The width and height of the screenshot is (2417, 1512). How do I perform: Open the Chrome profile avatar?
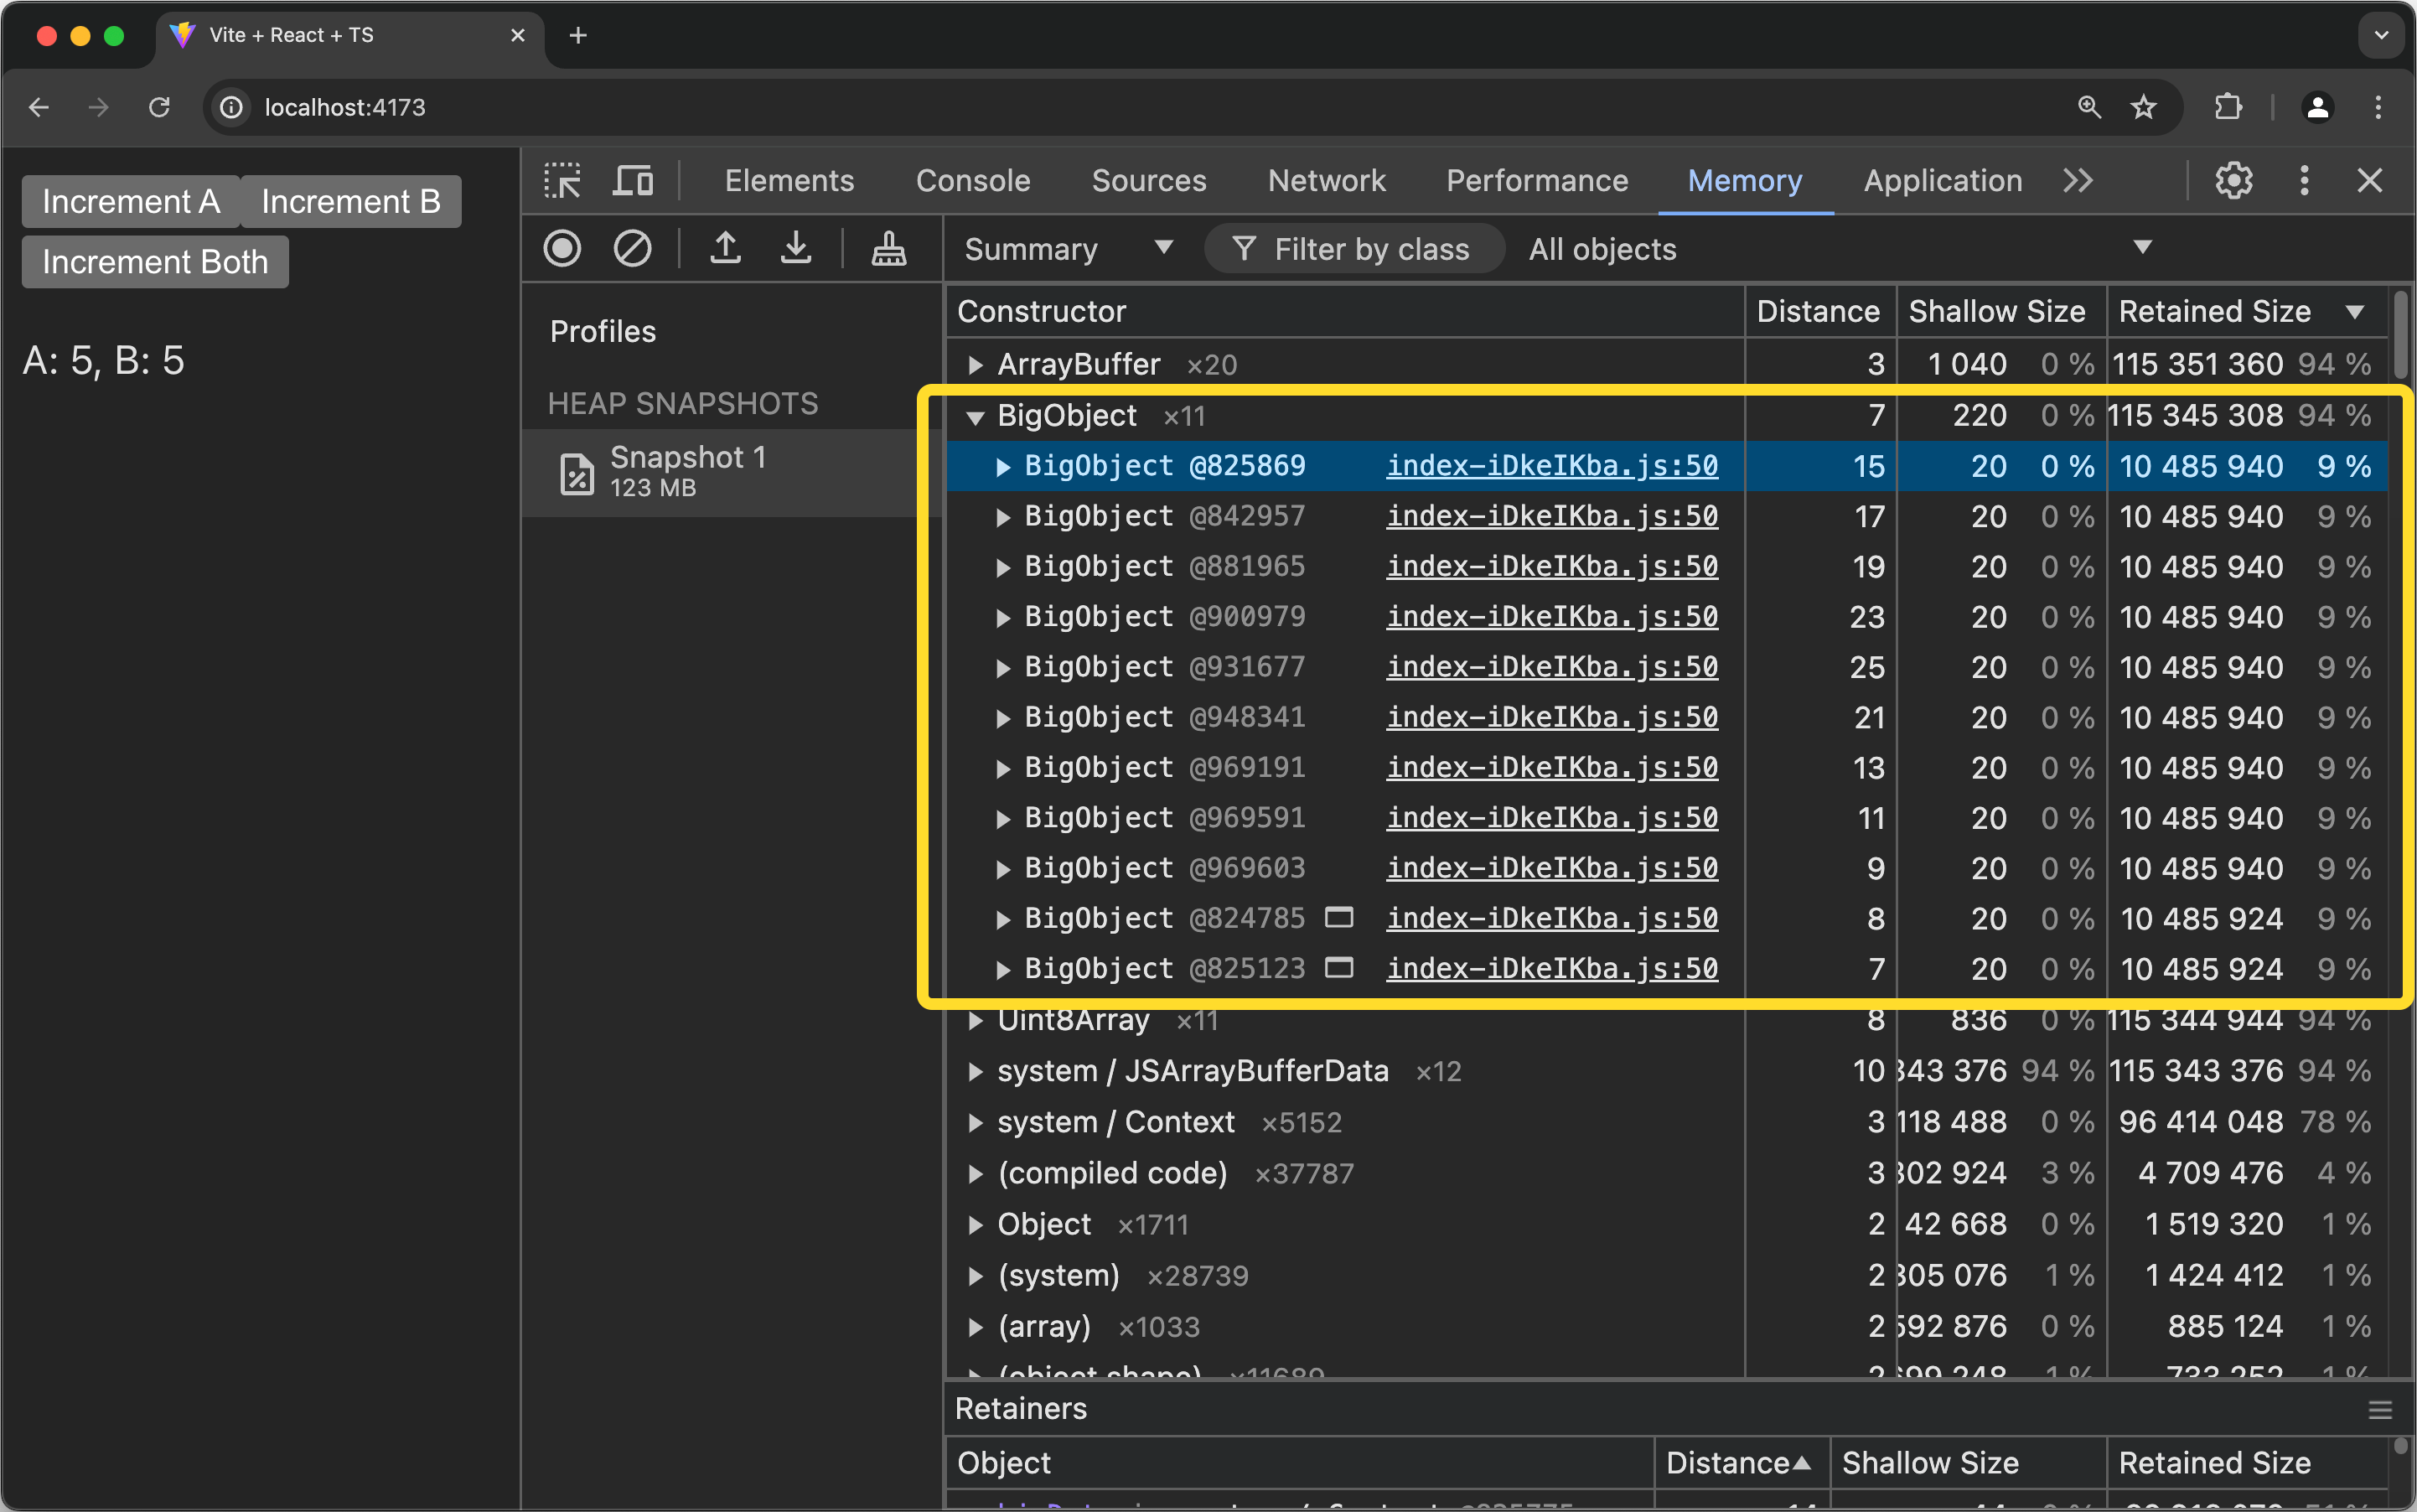point(2318,107)
